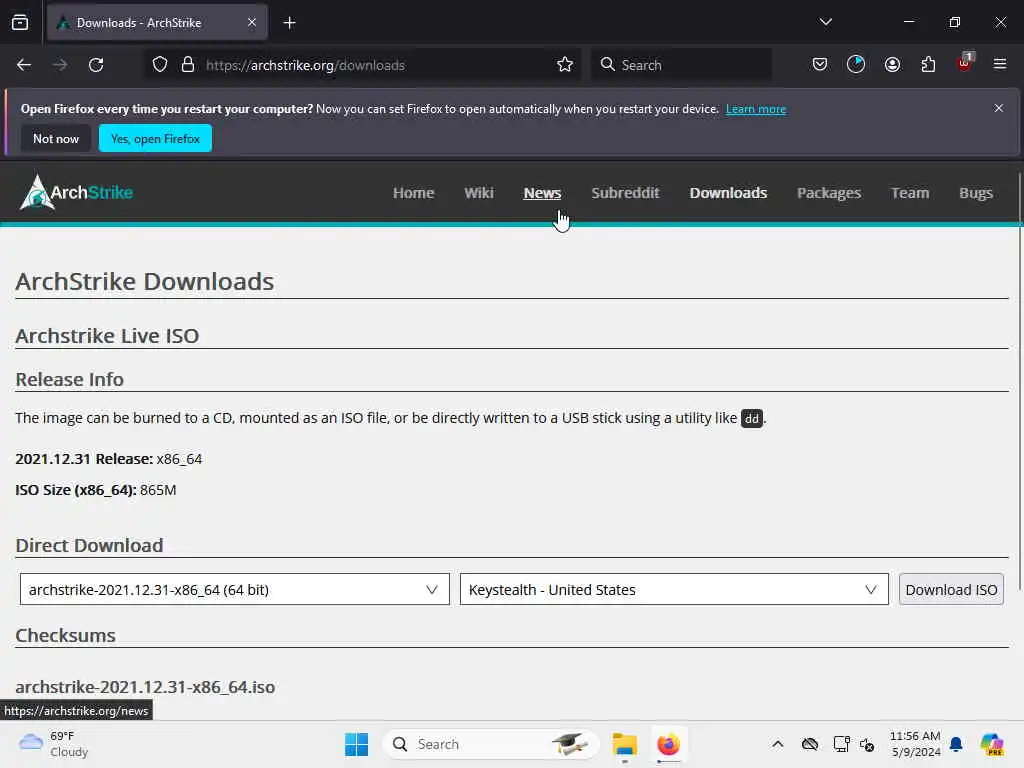Open the notifications bell in the taskbar
This screenshot has height=768, width=1024.
click(x=956, y=744)
